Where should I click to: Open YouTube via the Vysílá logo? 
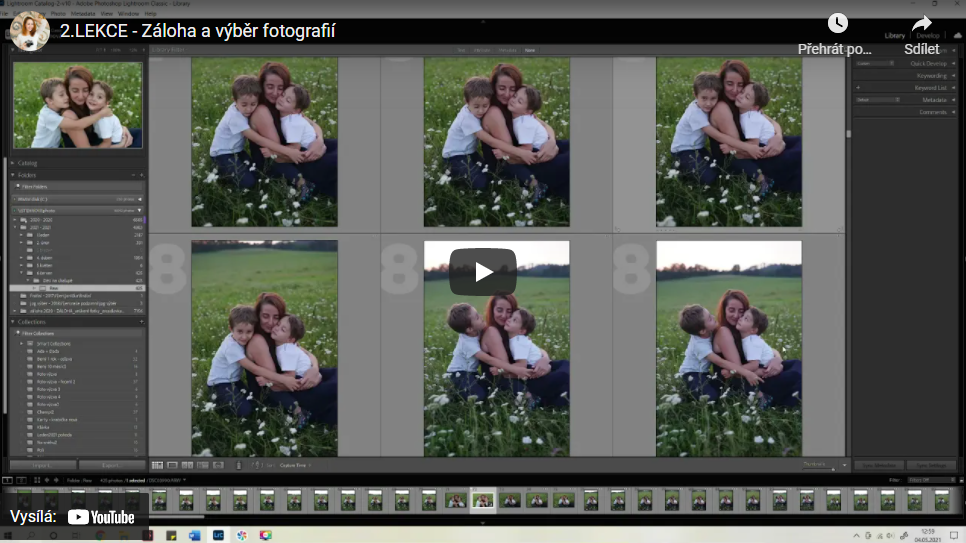(x=101, y=517)
